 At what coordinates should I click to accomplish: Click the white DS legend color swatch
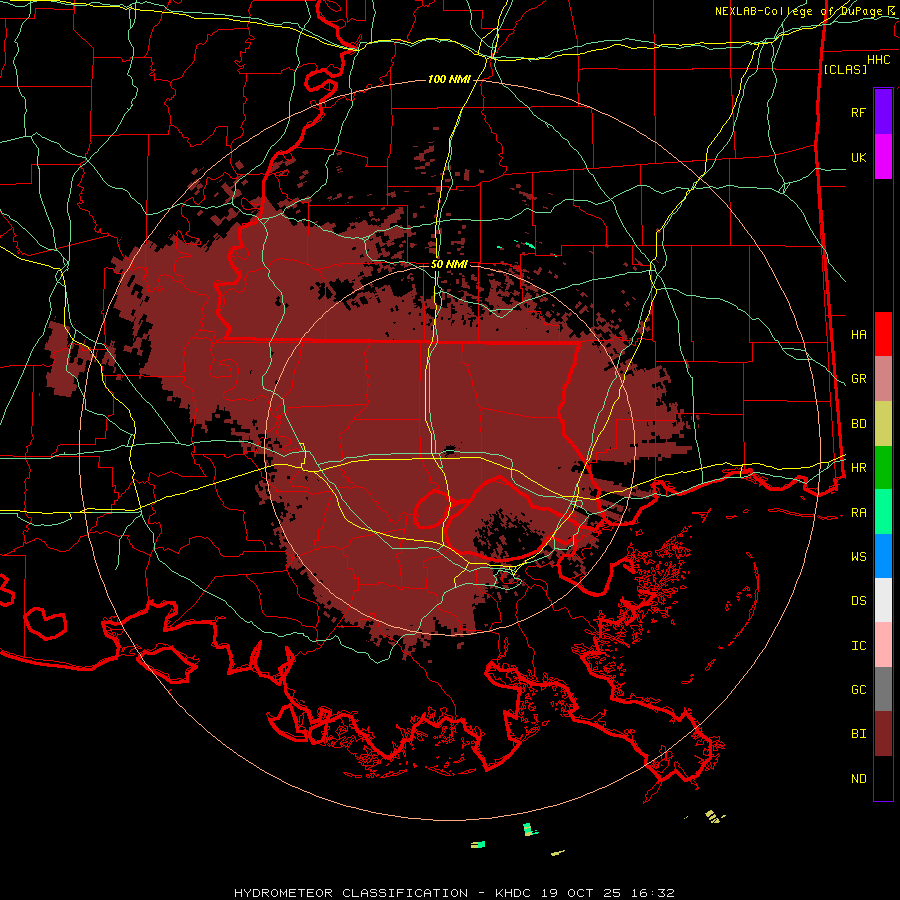(x=883, y=600)
